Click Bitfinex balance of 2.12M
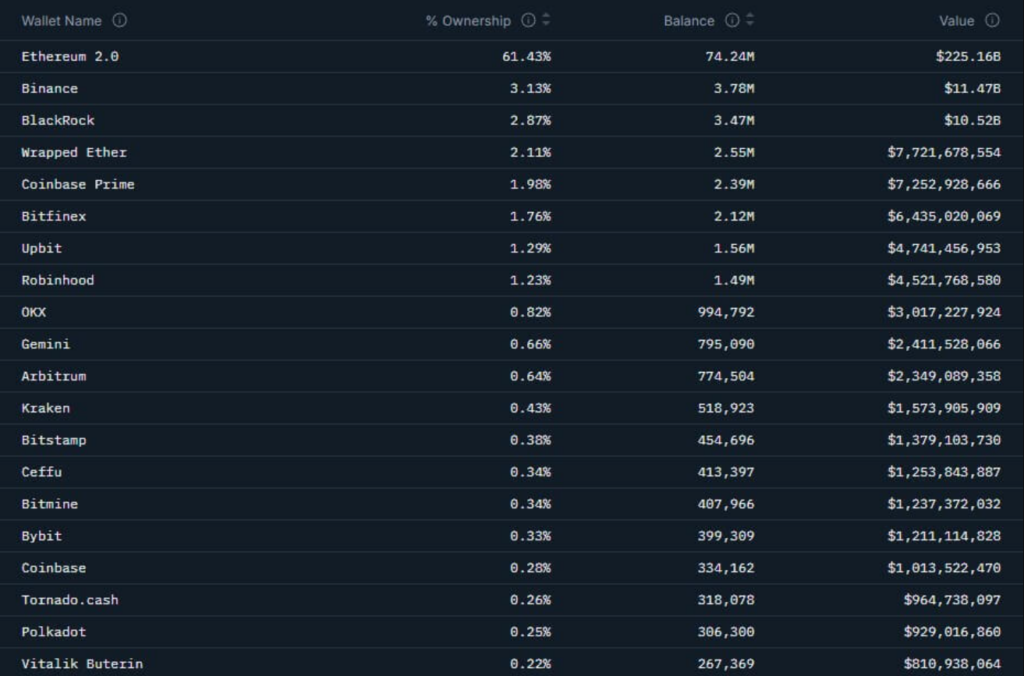The width and height of the screenshot is (1024, 676). pos(734,216)
